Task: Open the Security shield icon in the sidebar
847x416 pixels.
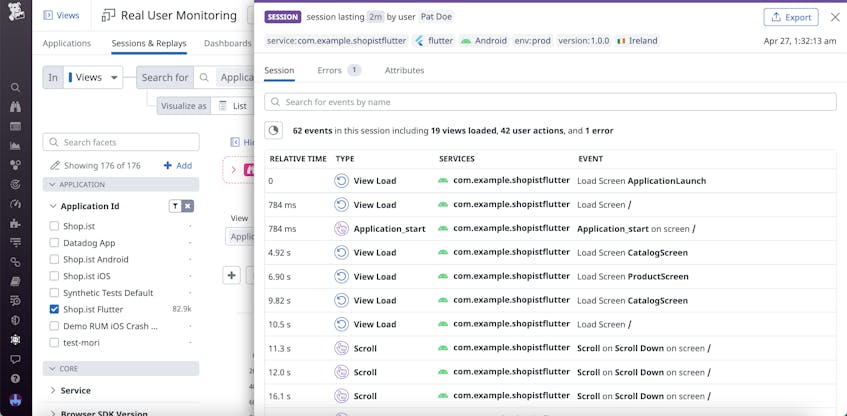Action: pyautogui.click(x=16, y=320)
